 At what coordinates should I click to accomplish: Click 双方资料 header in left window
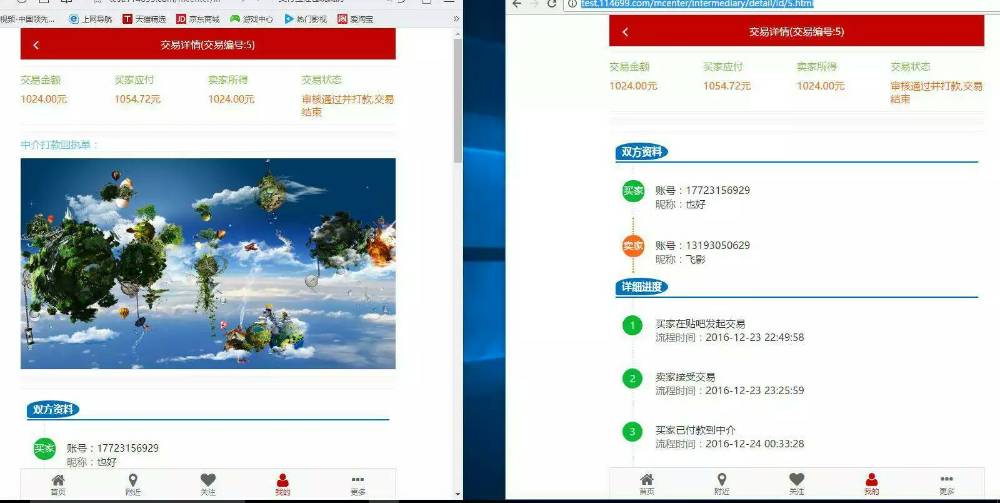click(53, 409)
